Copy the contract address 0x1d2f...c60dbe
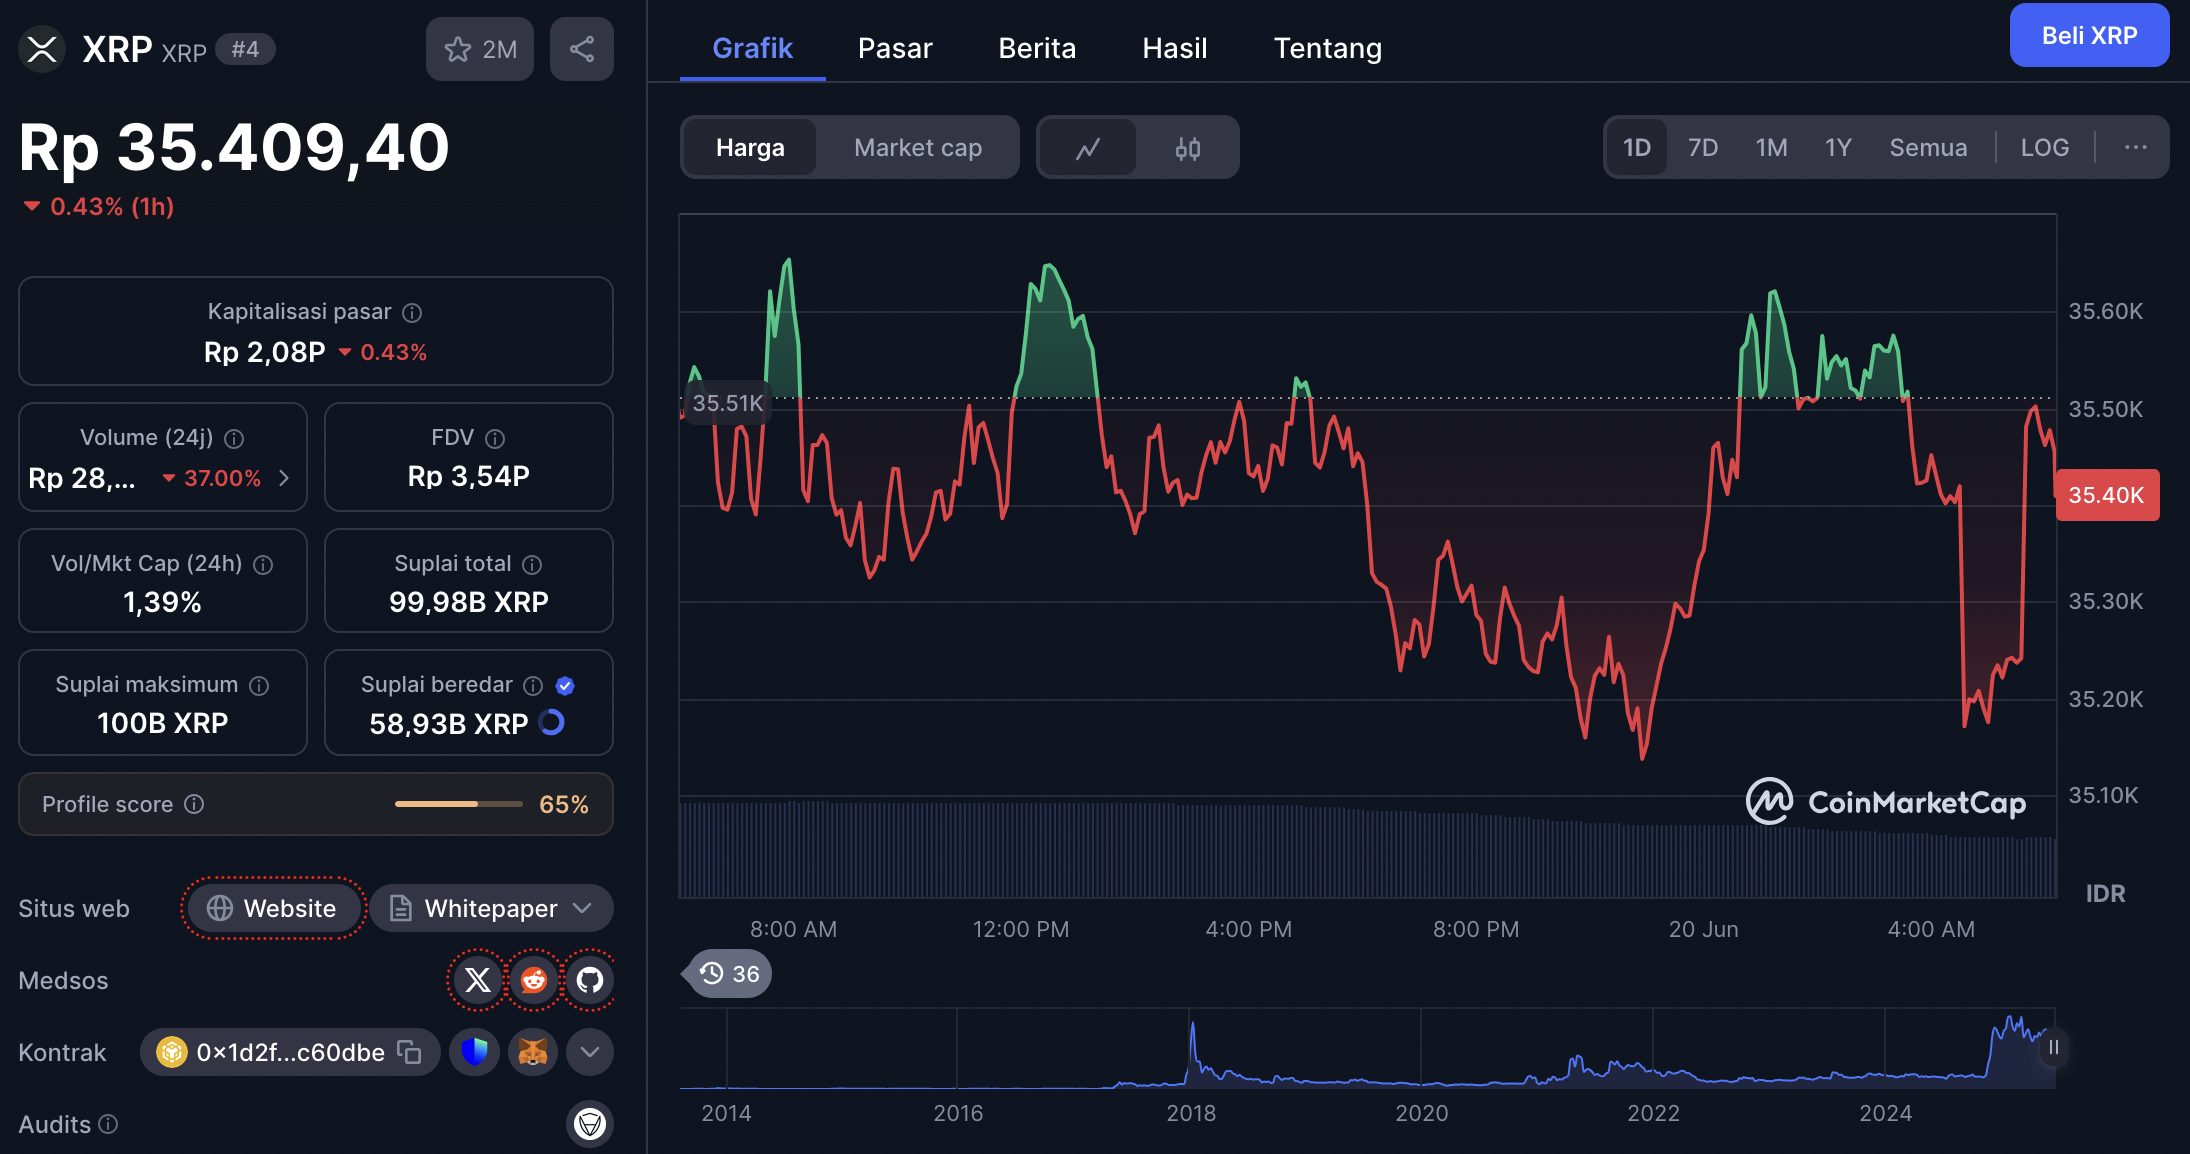Image resolution: width=2190 pixels, height=1154 pixels. point(409,1052)
